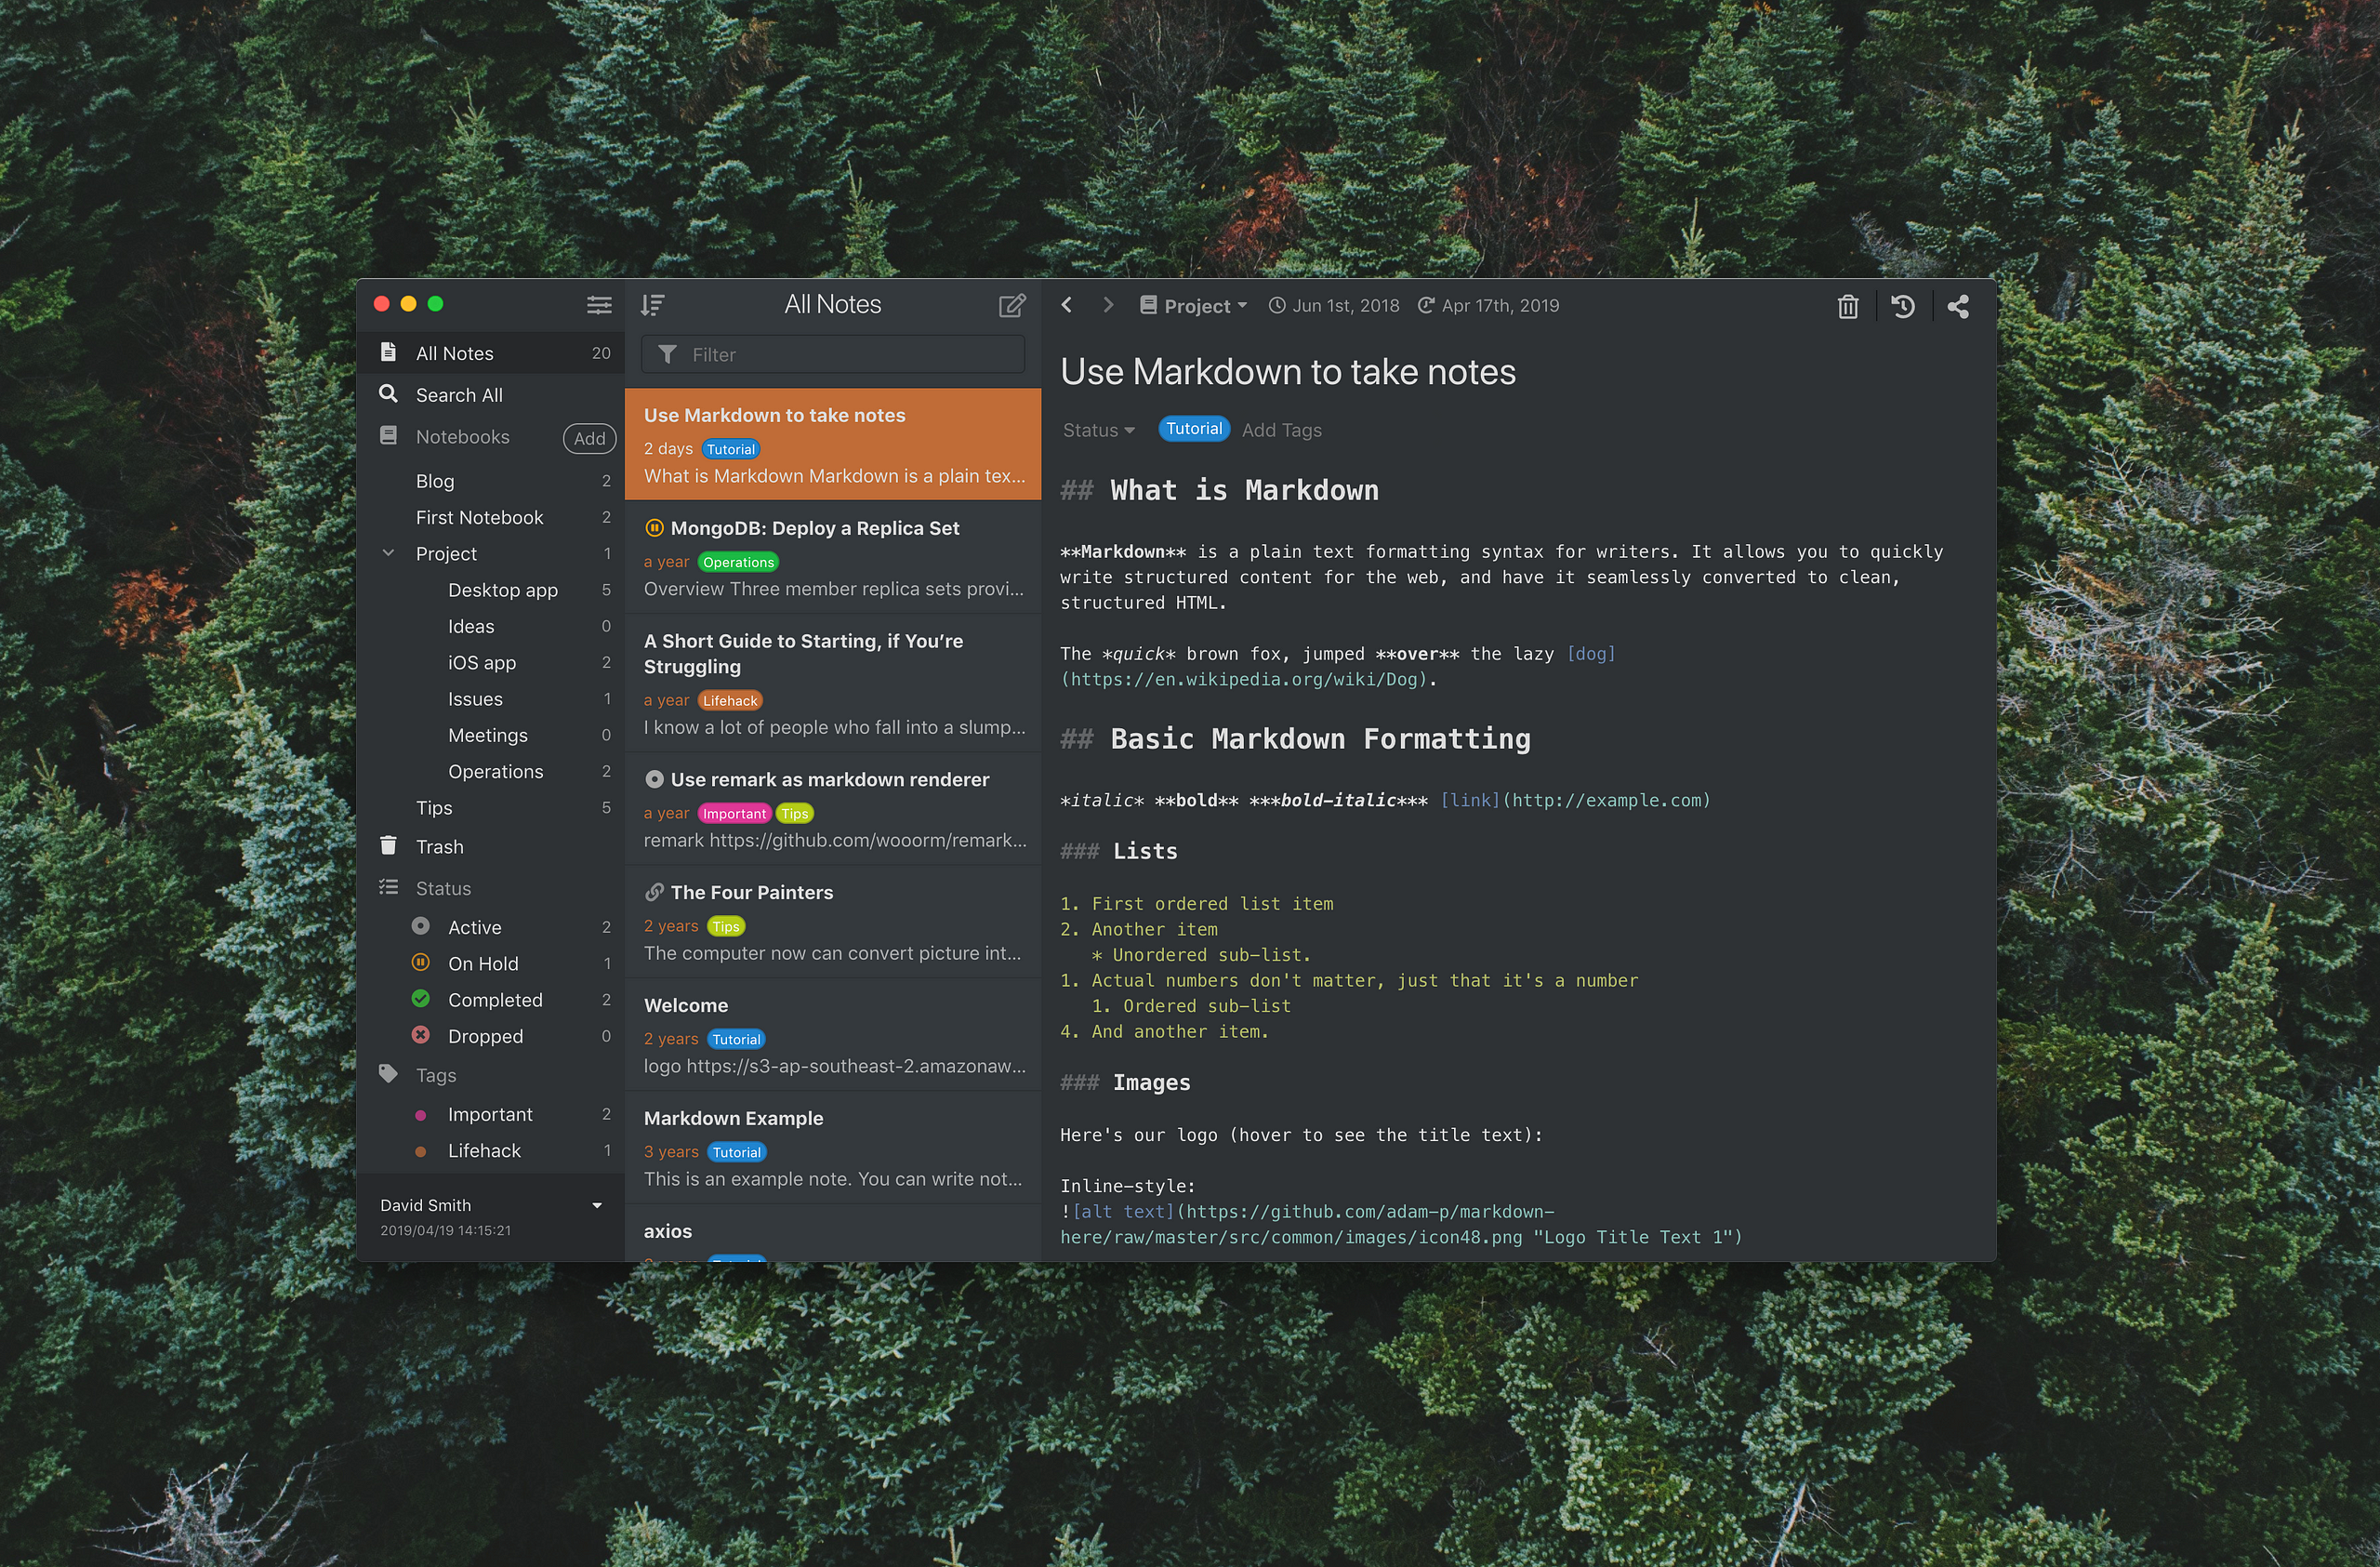Image resolution: width=2380 pixels, height=1567 pixels.
Task: Click the share icon for current note
Action: point(1959,306)
